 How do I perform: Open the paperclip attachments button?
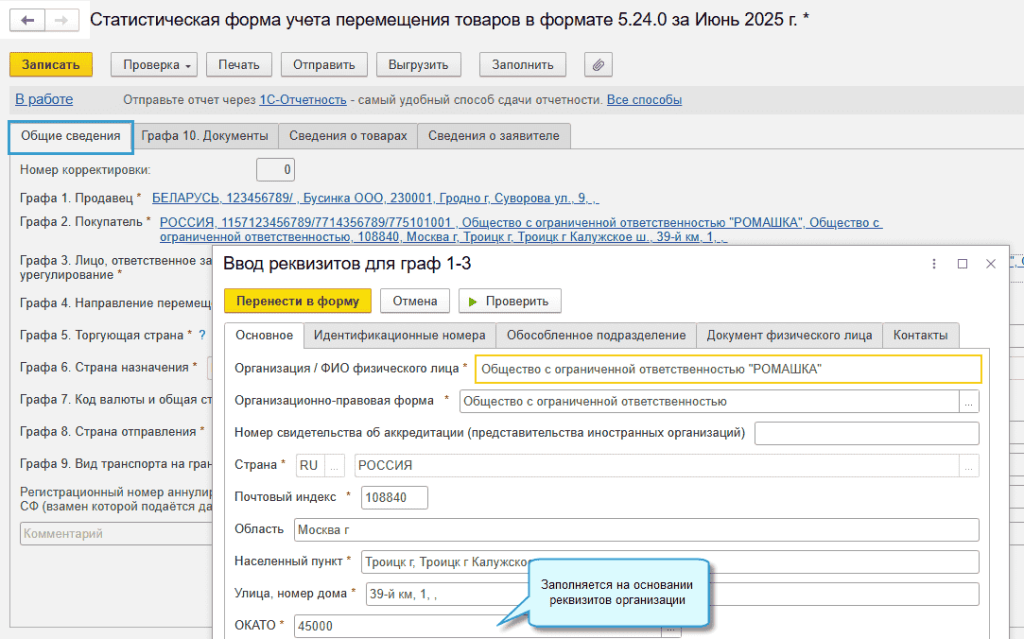point(598,65)
